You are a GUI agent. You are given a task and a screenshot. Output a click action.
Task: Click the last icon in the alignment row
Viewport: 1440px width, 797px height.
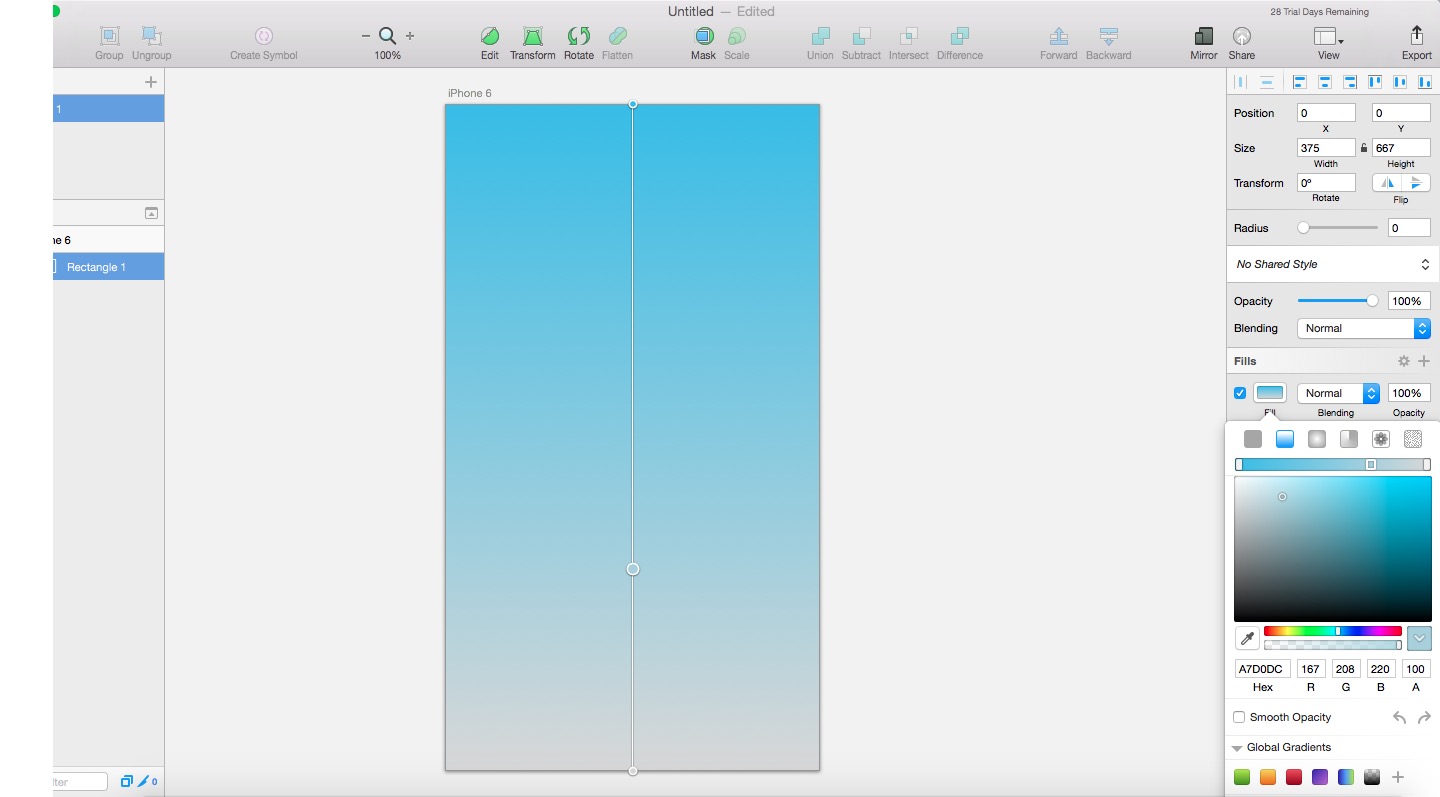[1425, 82]
